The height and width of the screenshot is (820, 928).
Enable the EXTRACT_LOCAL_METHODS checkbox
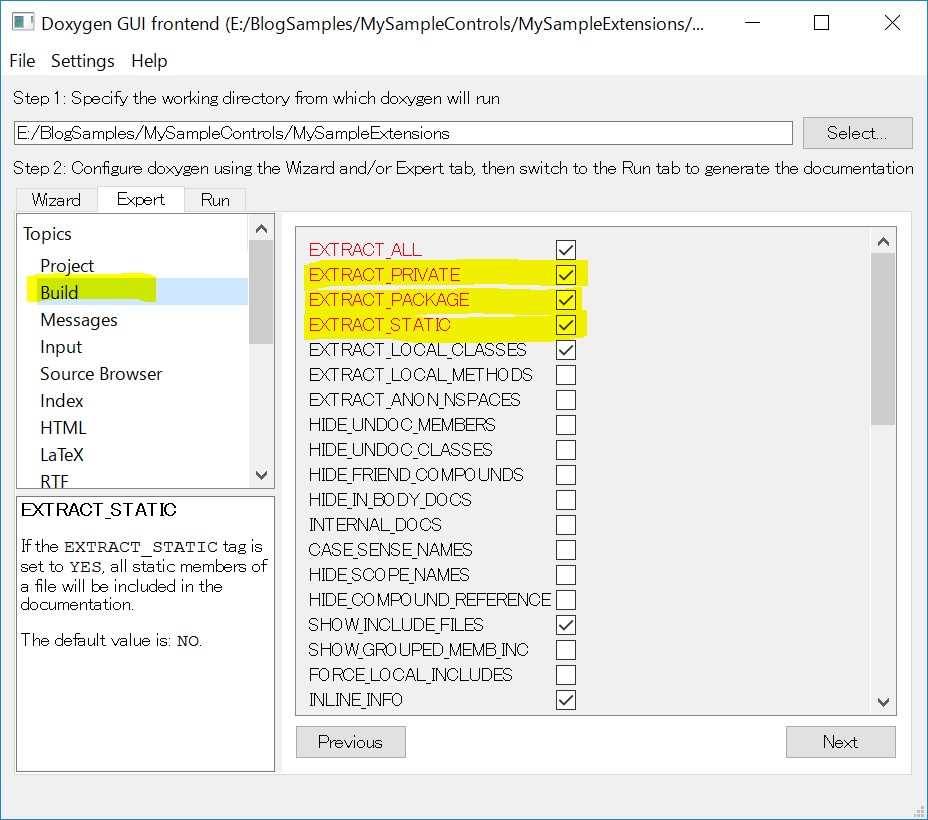(566, 375)
